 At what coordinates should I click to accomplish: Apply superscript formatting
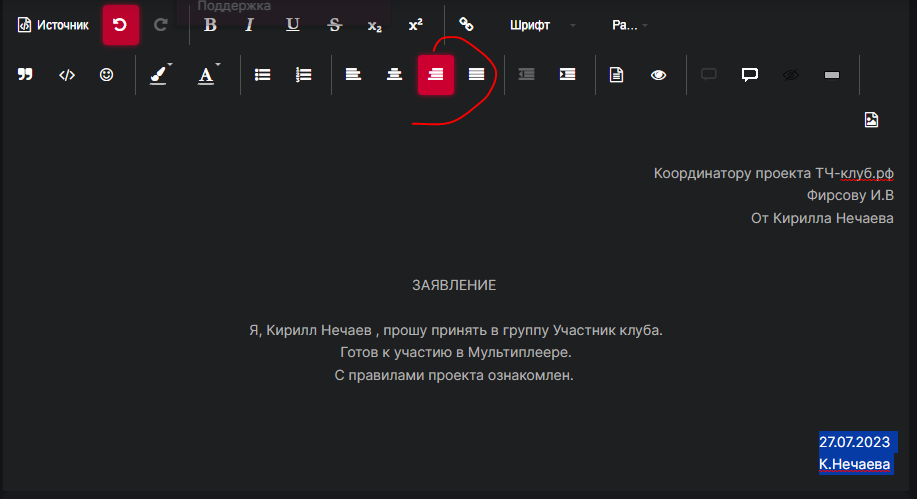click(416, 25)
